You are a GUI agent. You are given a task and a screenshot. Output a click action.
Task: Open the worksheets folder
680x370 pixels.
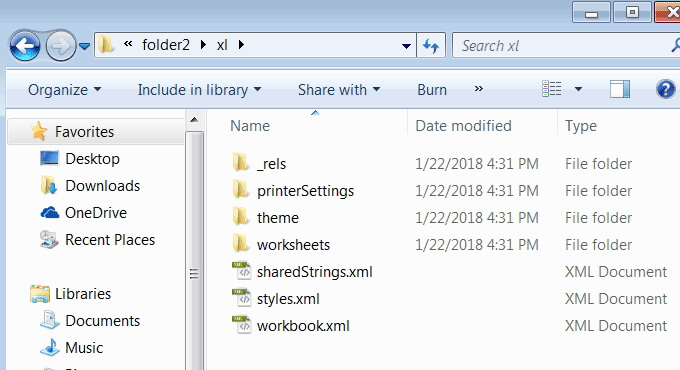point(294,245)
